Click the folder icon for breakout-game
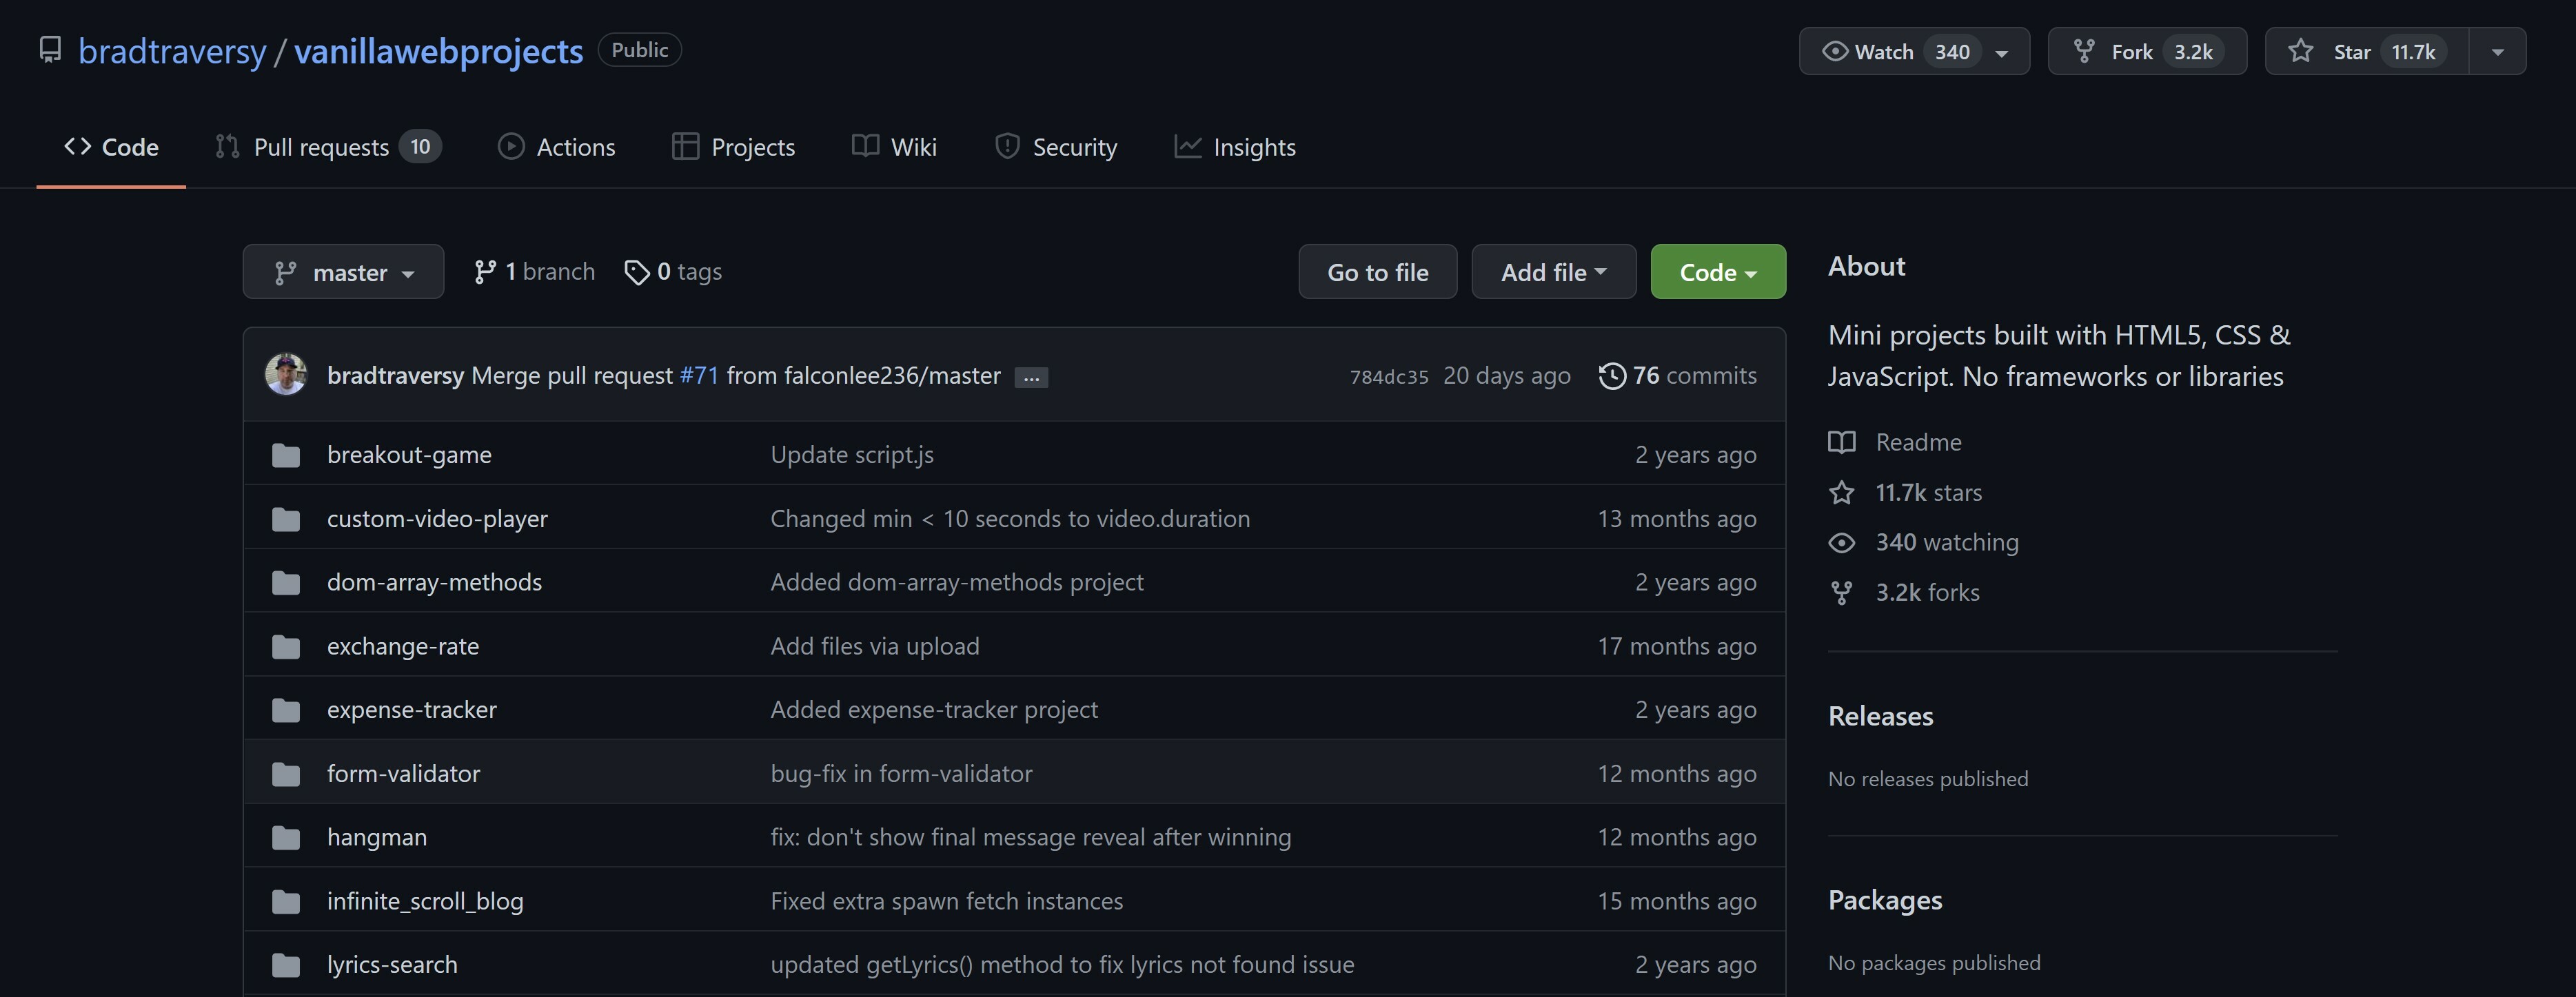The width and height of the screenshot is (2576, 997). tap(286, 456)
